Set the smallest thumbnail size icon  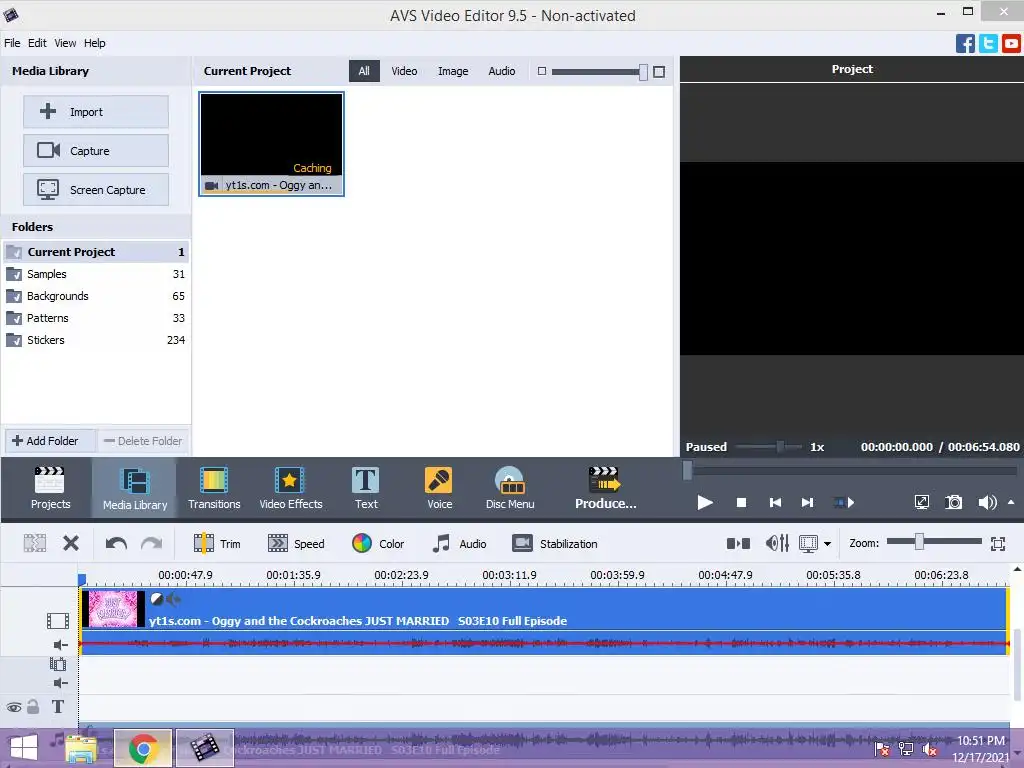pos(541,71)
